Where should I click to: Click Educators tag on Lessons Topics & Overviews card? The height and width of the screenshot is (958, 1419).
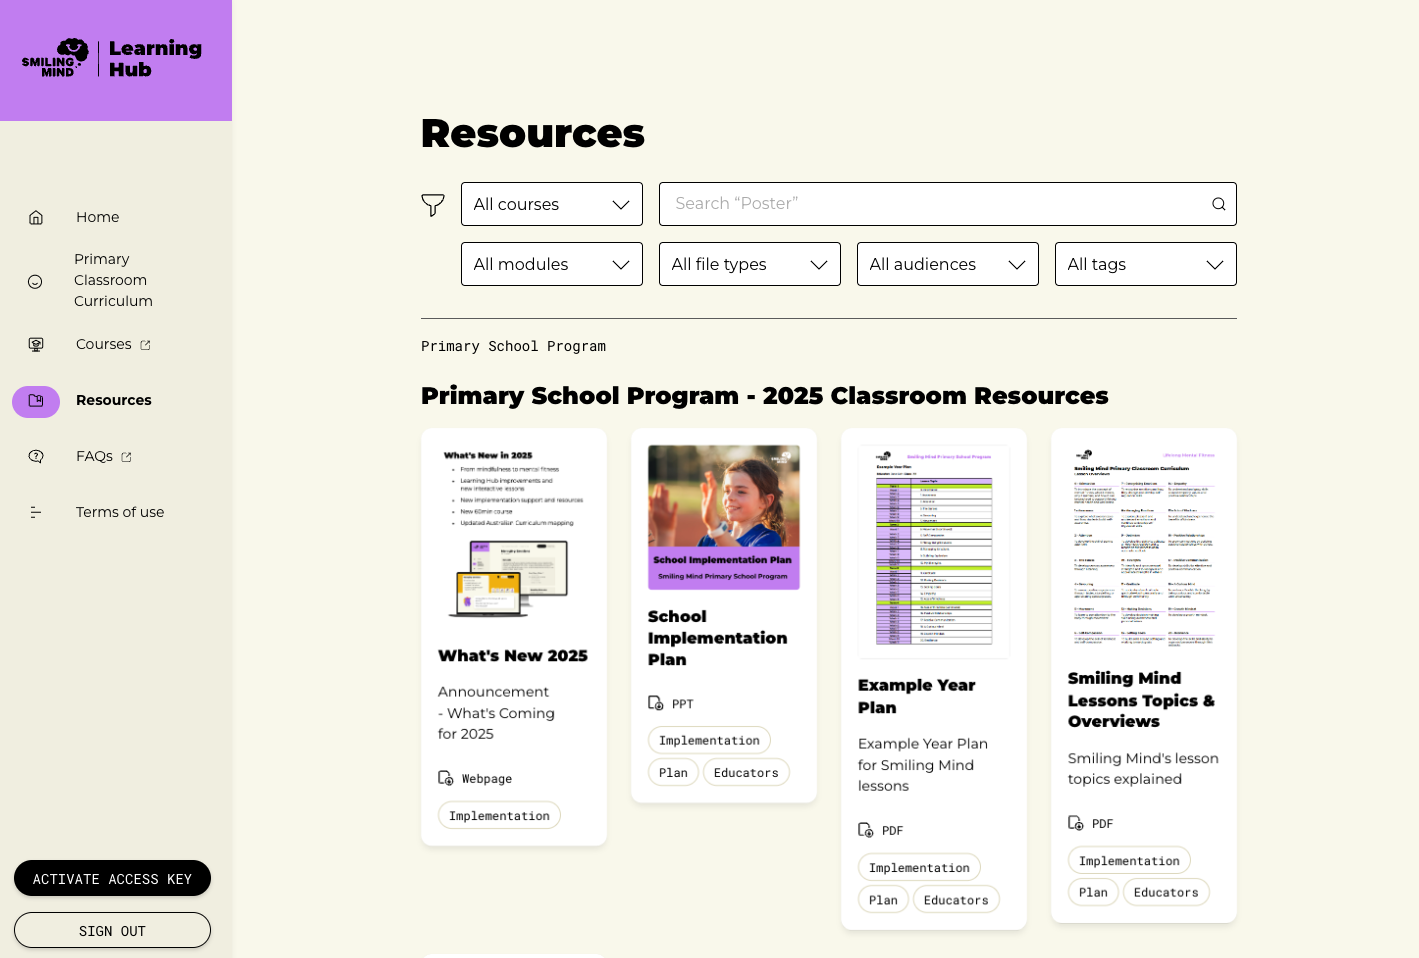[x=1166, y=892]
